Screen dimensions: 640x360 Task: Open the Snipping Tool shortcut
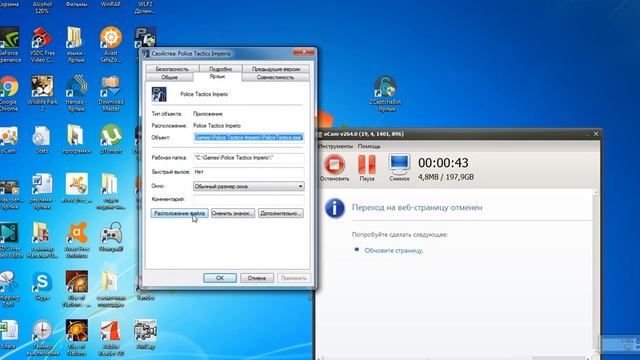[8, 289]
